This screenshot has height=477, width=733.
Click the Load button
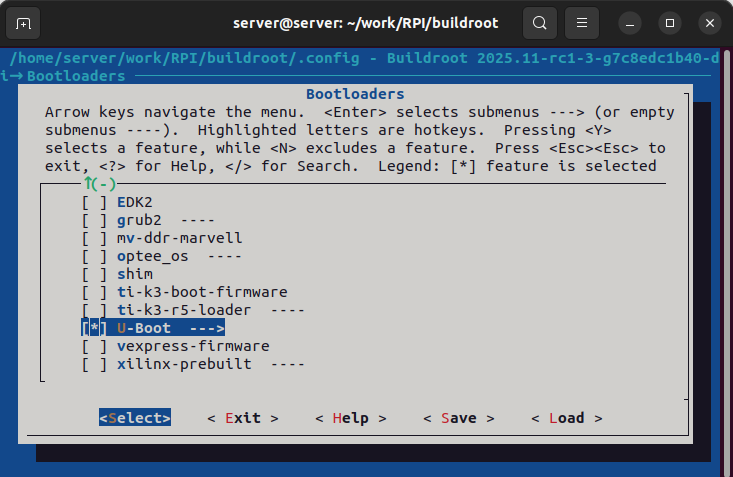pyautogui.click(x=567, y=418)
